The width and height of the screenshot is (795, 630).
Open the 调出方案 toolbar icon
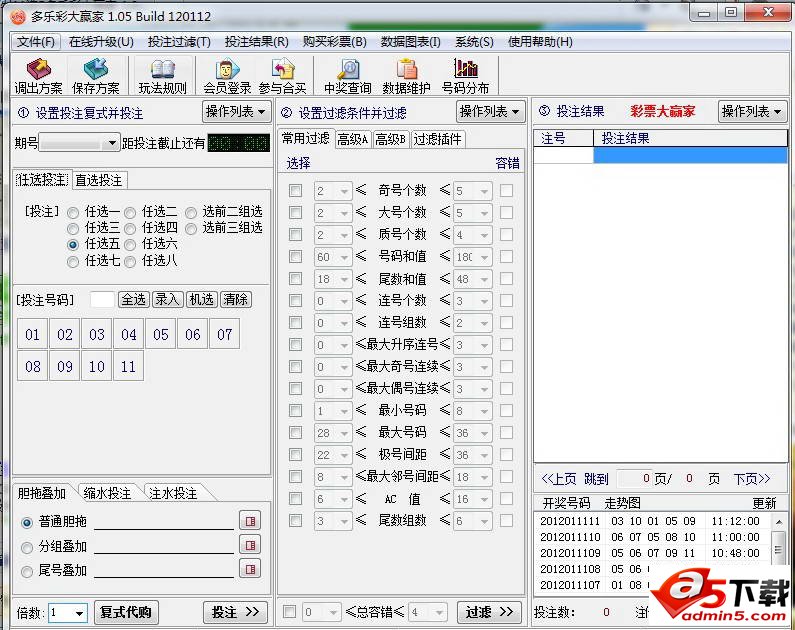tap(38, 76)
